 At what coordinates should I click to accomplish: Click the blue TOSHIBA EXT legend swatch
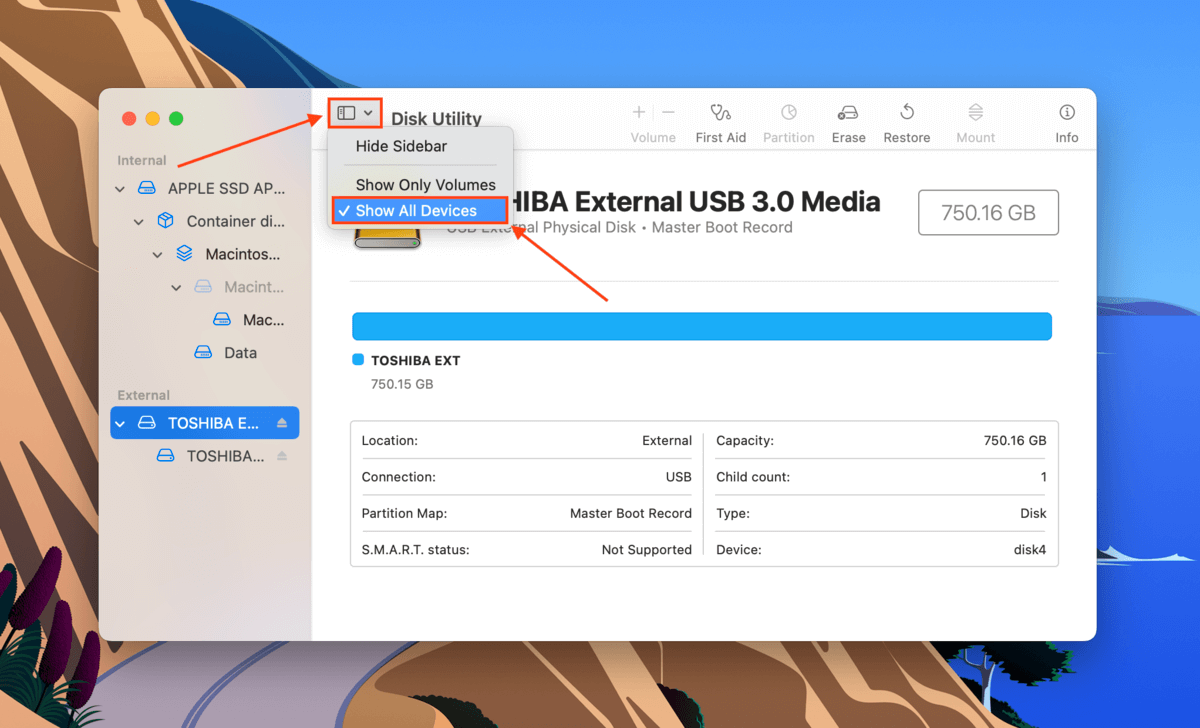coord(358,360)
